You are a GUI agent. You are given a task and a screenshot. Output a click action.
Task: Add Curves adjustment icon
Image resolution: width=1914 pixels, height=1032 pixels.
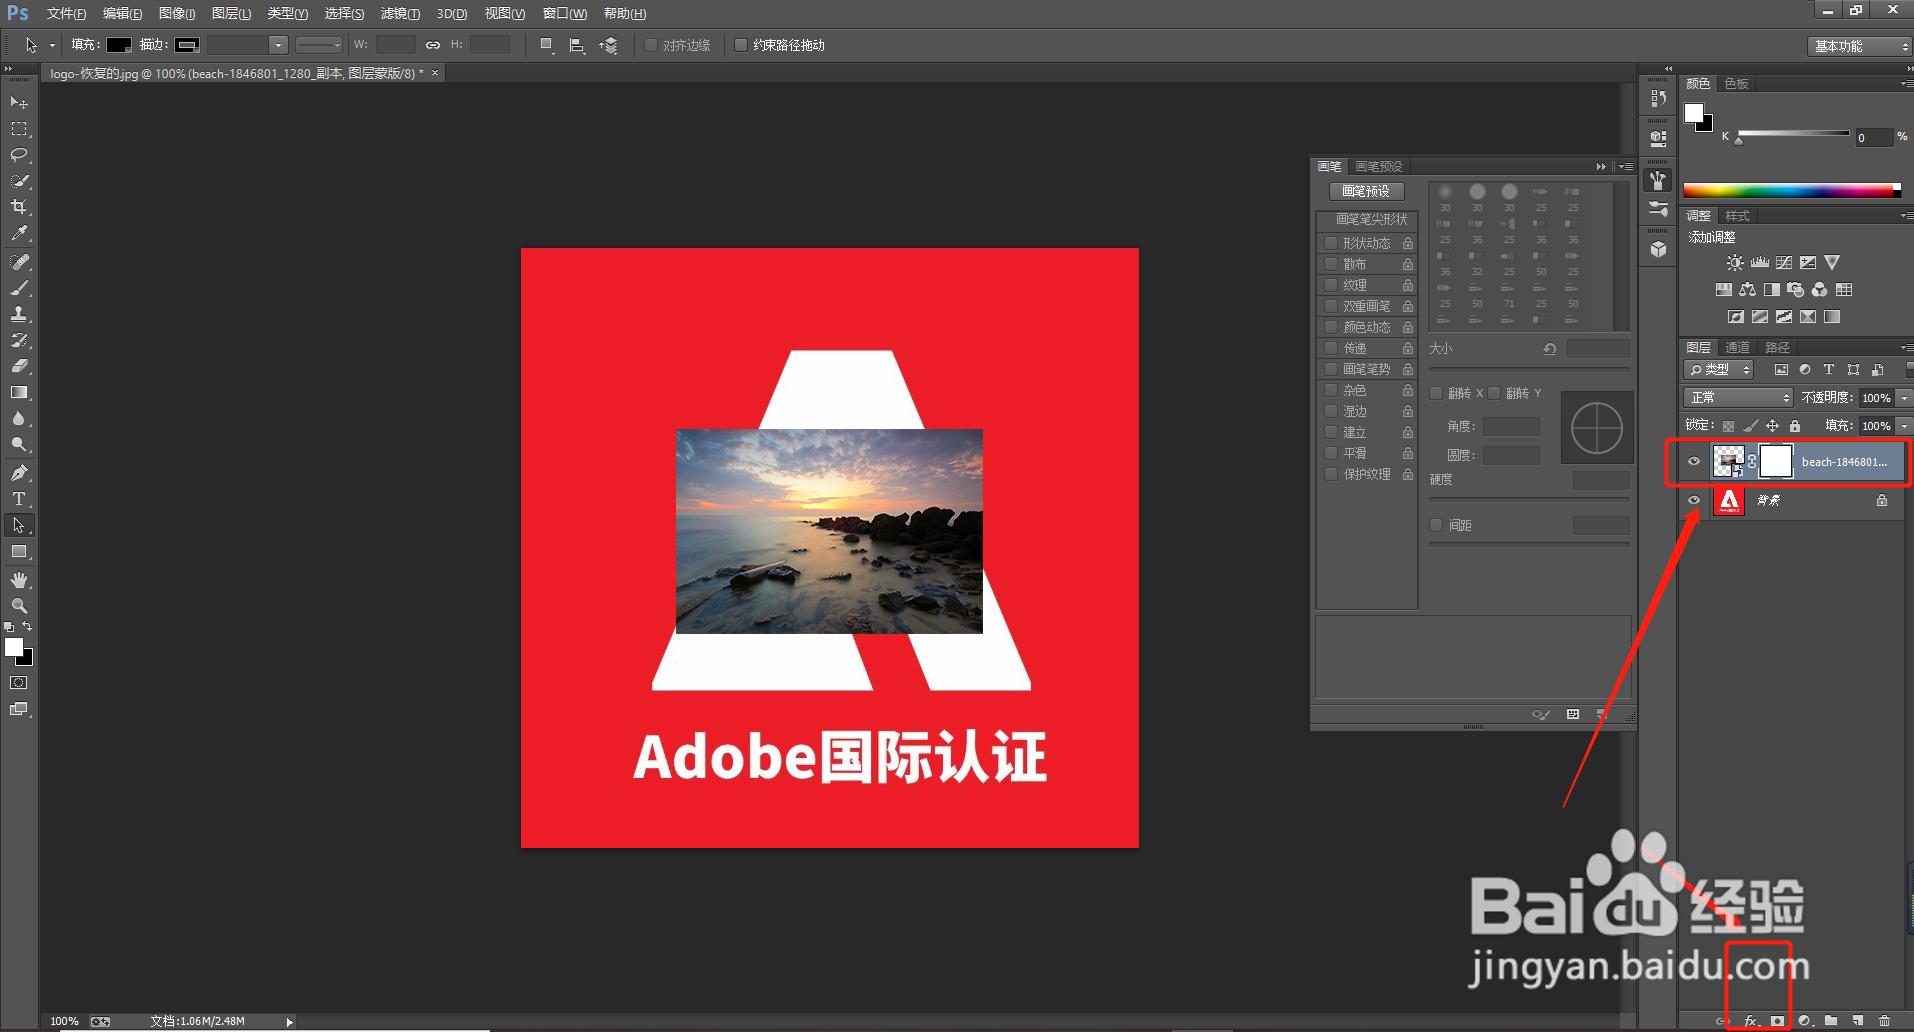pos(1784,263)
